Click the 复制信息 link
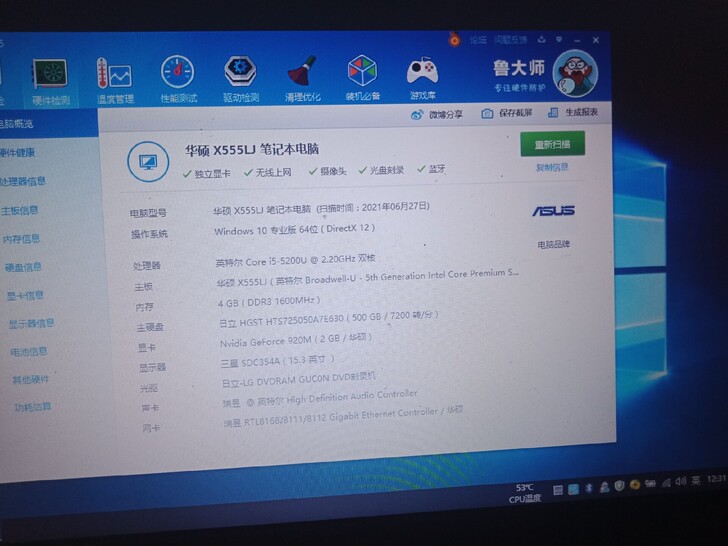 point(552,167)
